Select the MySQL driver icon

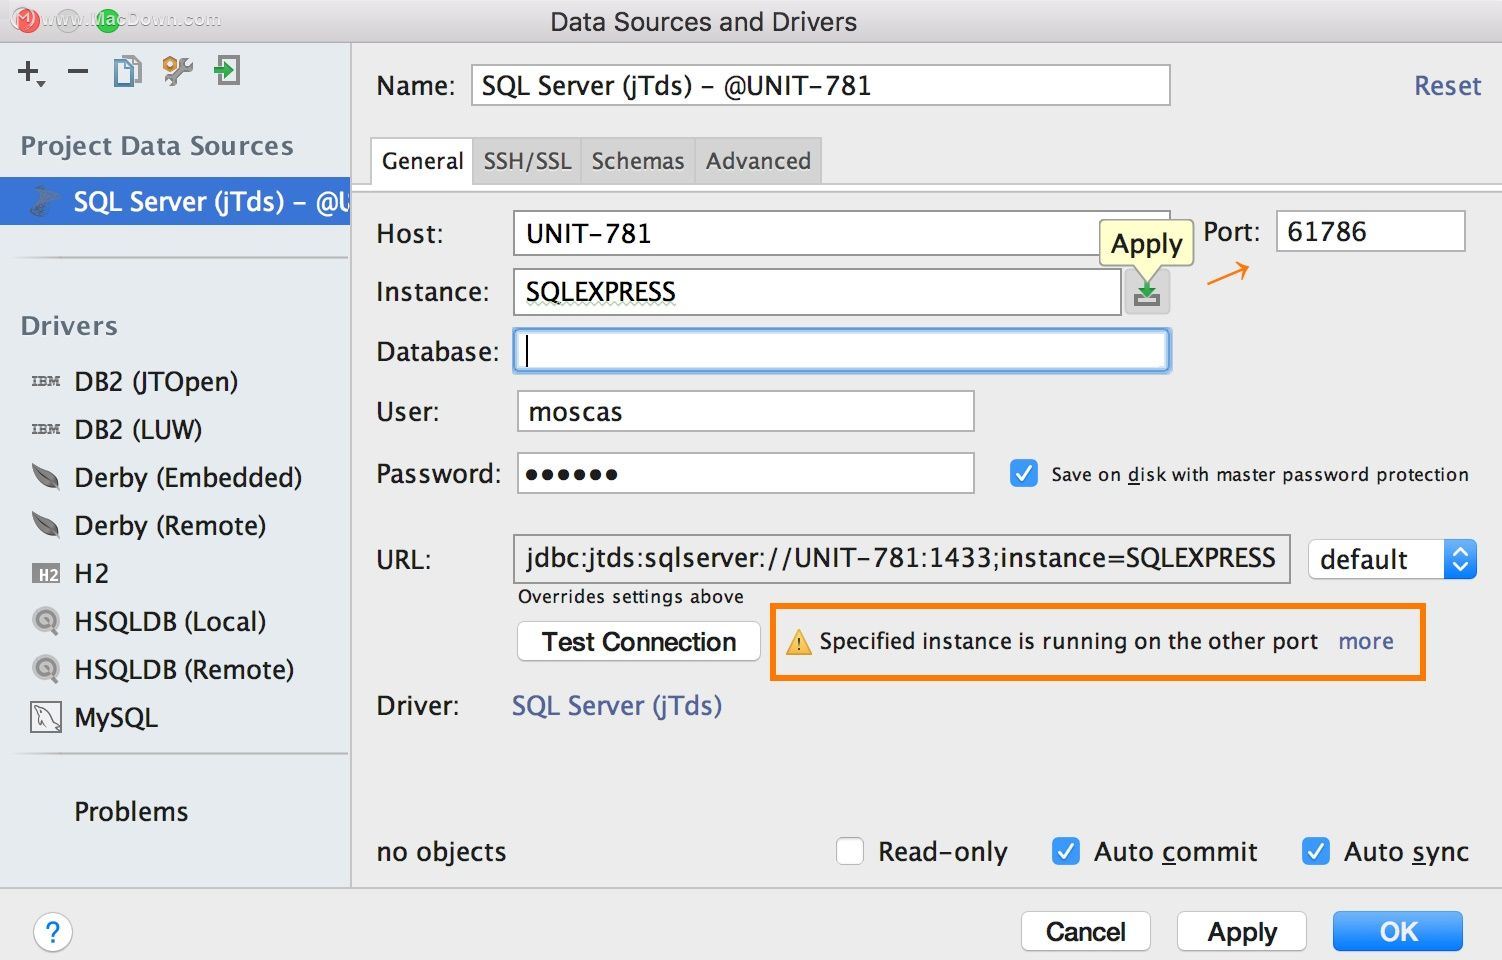click(46, 718)
